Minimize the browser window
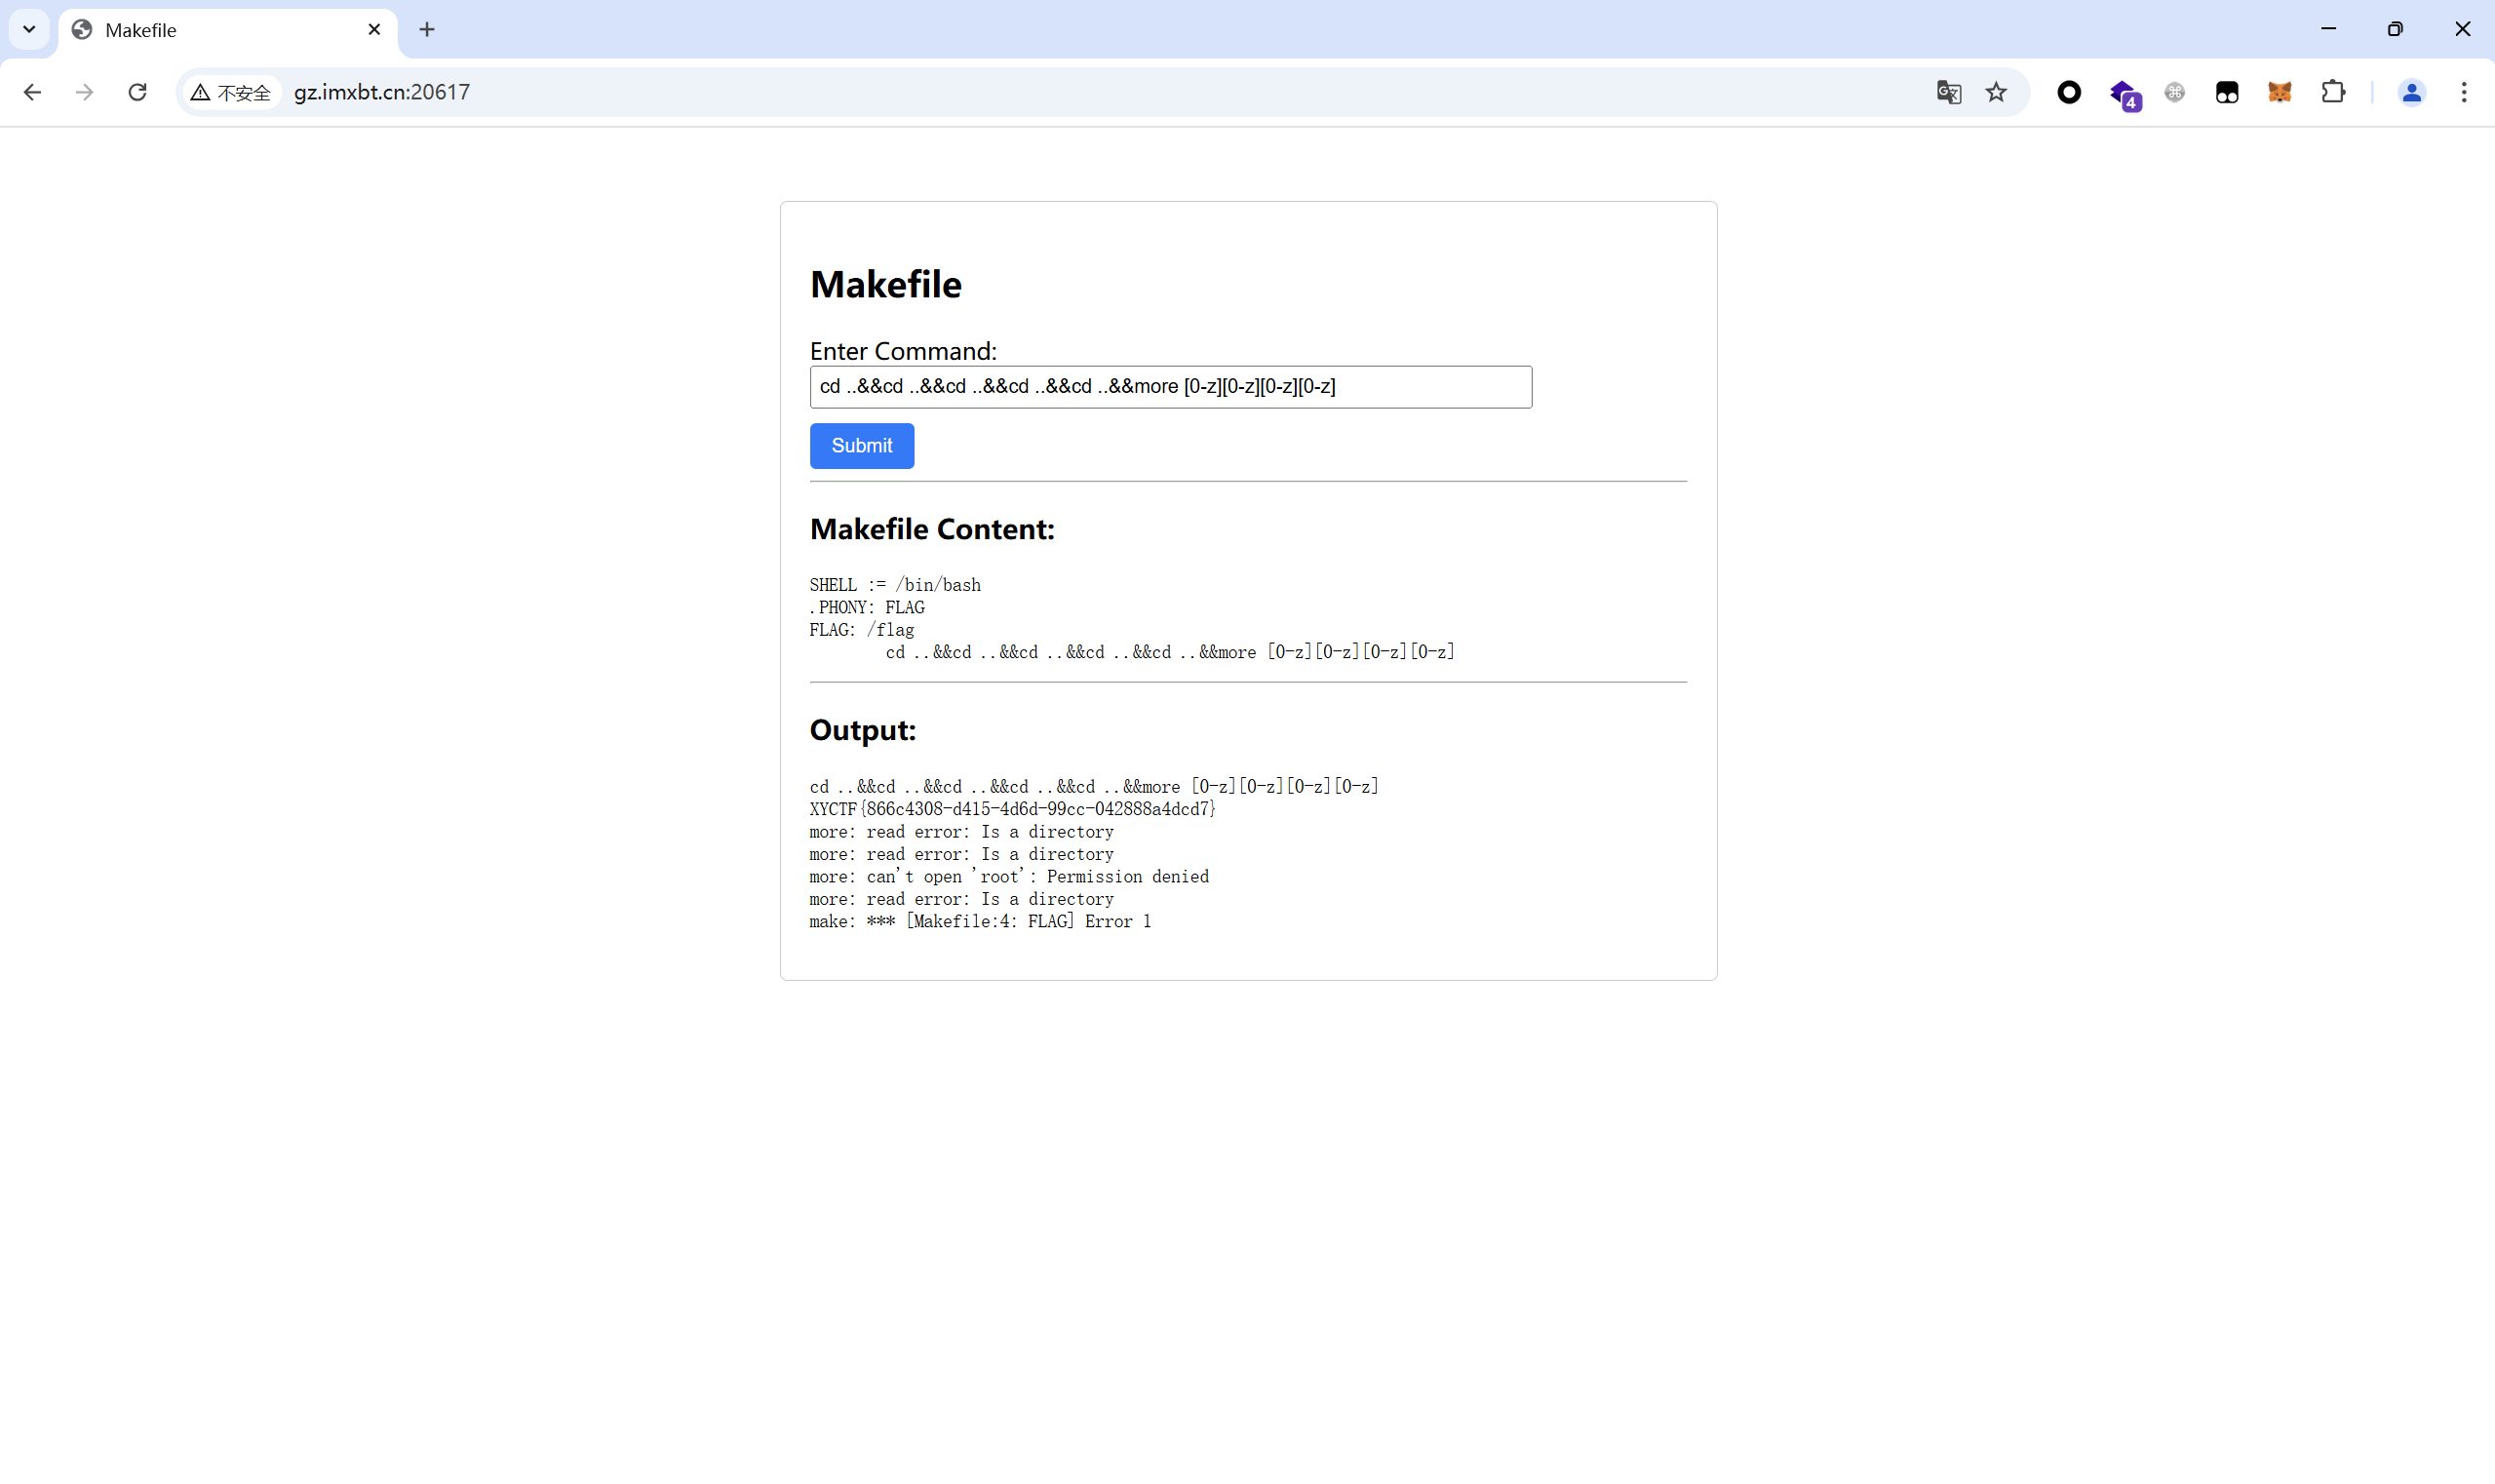Viewport: 2495px width, 1484px height. pyautogui.click(x=2328, y=29)
